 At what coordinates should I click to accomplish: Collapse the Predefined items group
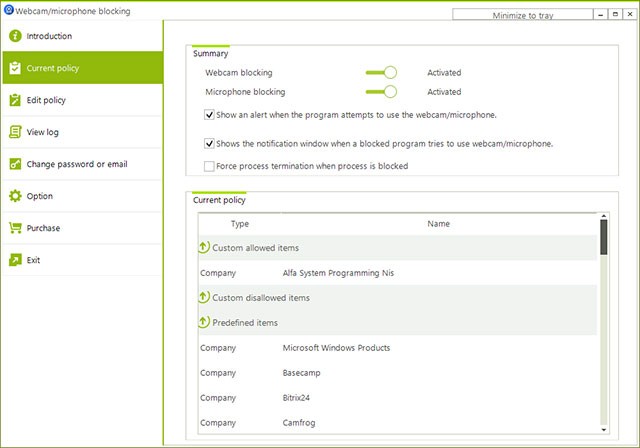[204, 322]
